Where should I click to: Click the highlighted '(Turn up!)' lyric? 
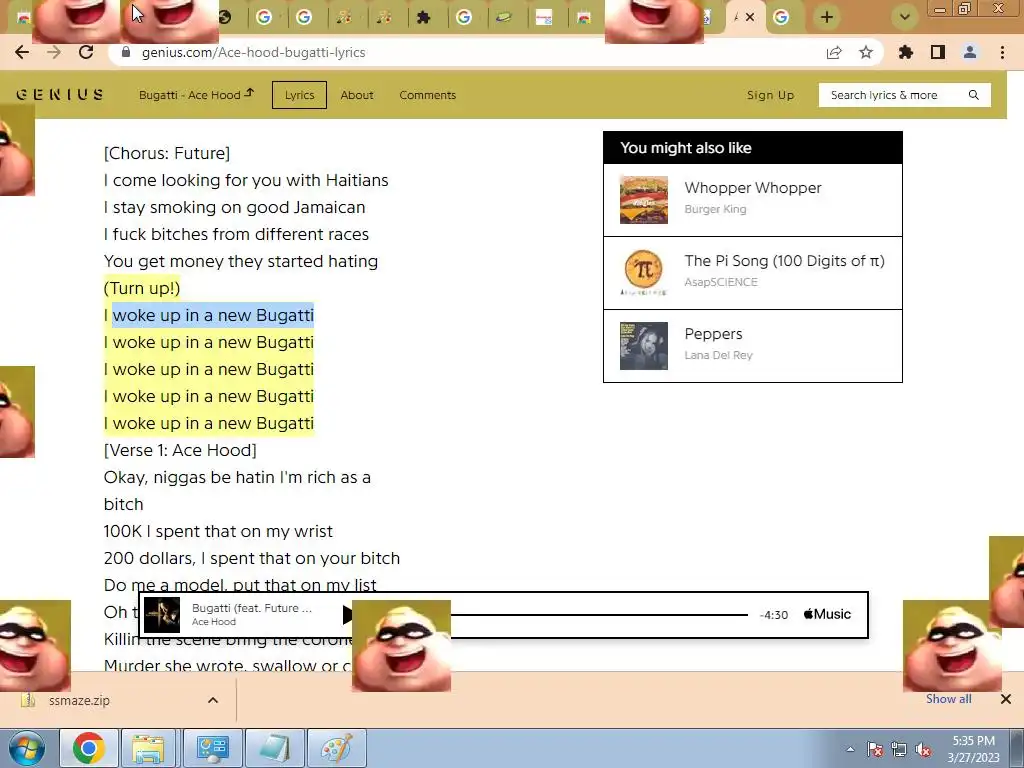(142, 288)
